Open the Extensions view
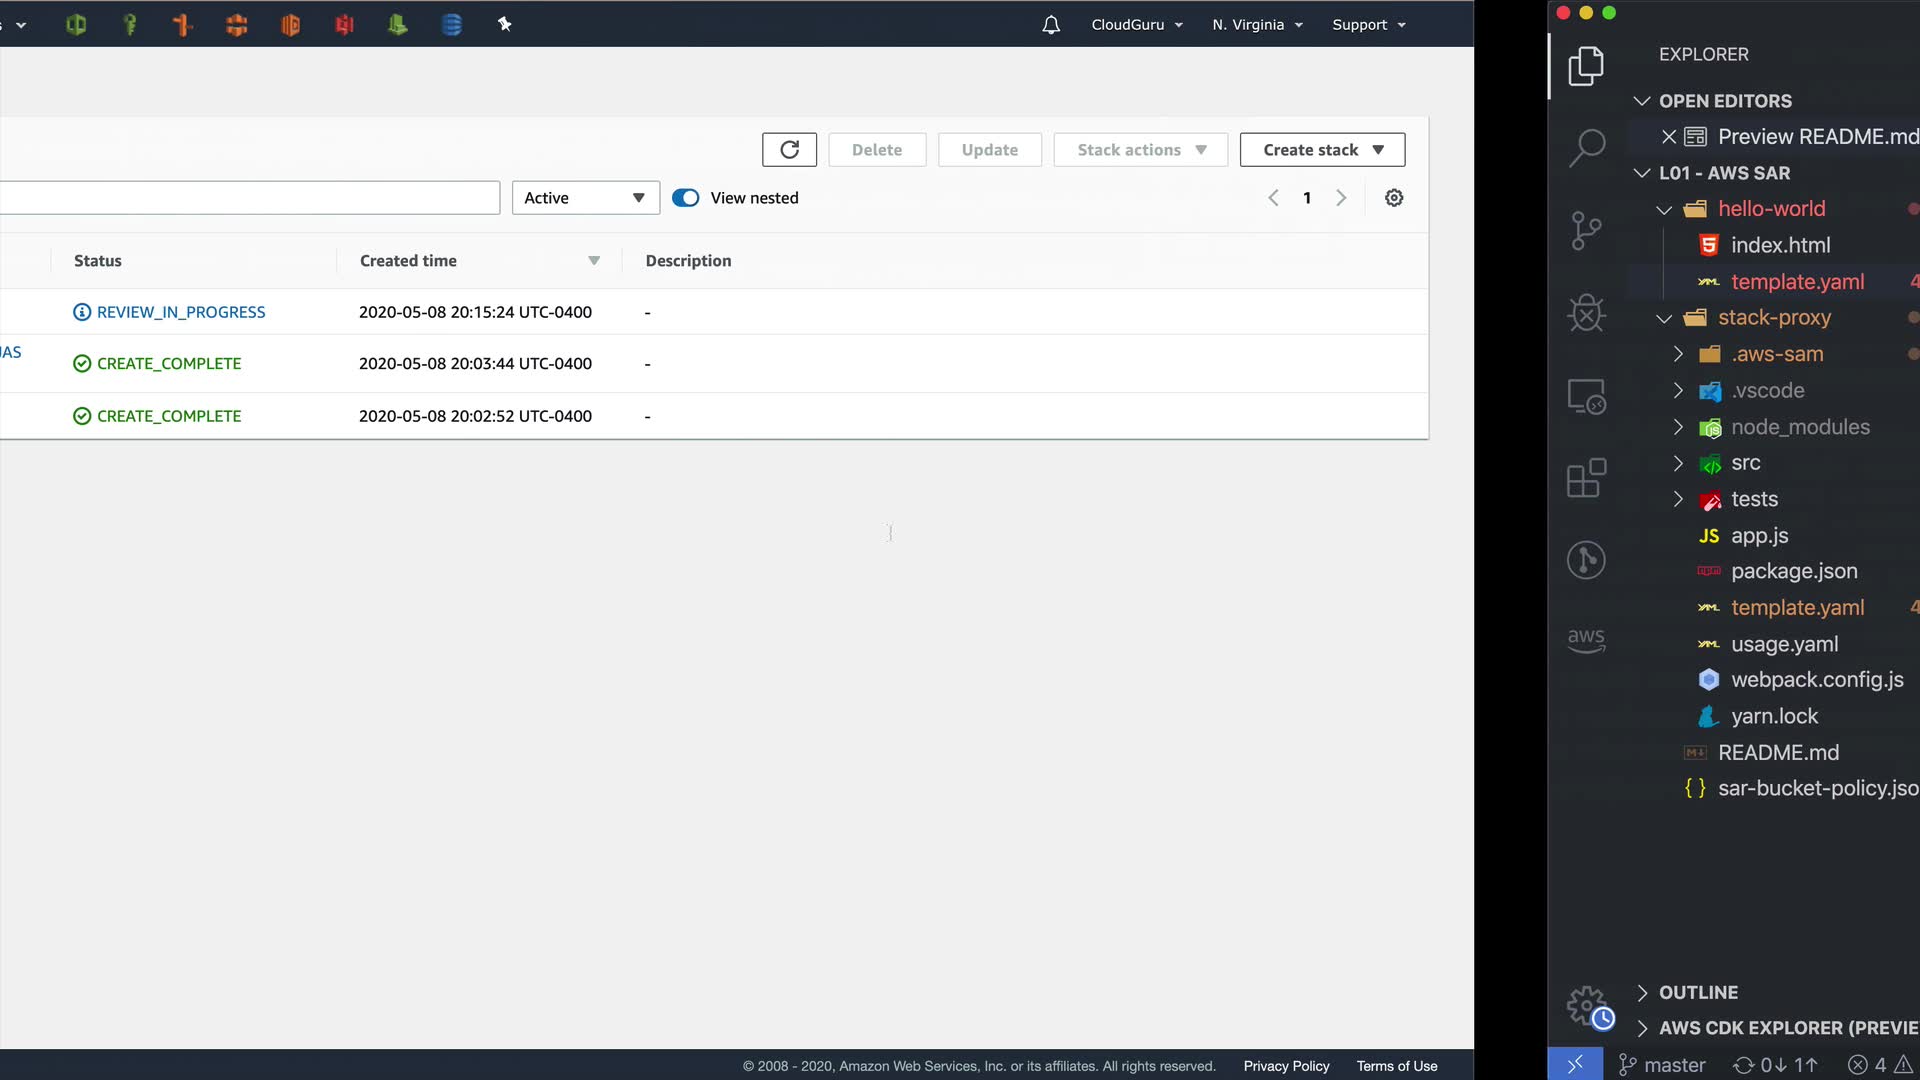1920x1080 pixels. pyautogui.click(x=1586, y=478)
